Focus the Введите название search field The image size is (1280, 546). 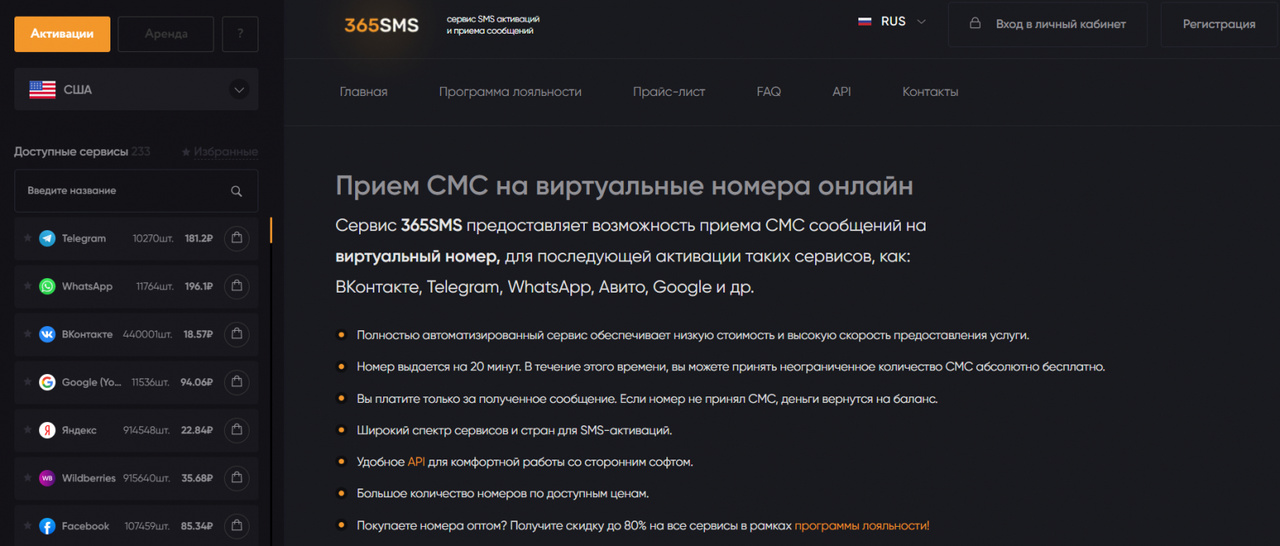click(136, 191)
